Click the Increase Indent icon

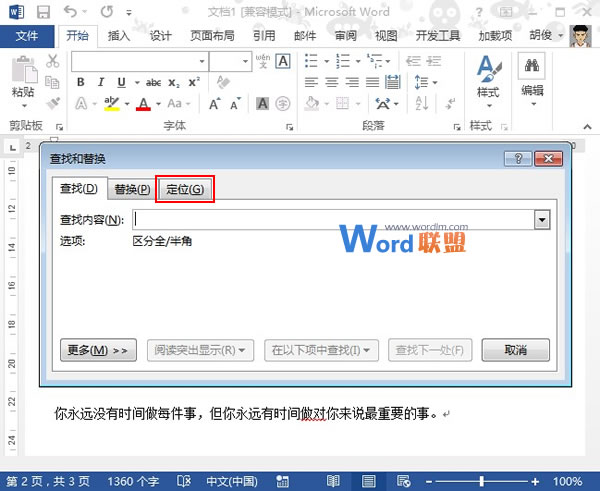pos(434,61)
